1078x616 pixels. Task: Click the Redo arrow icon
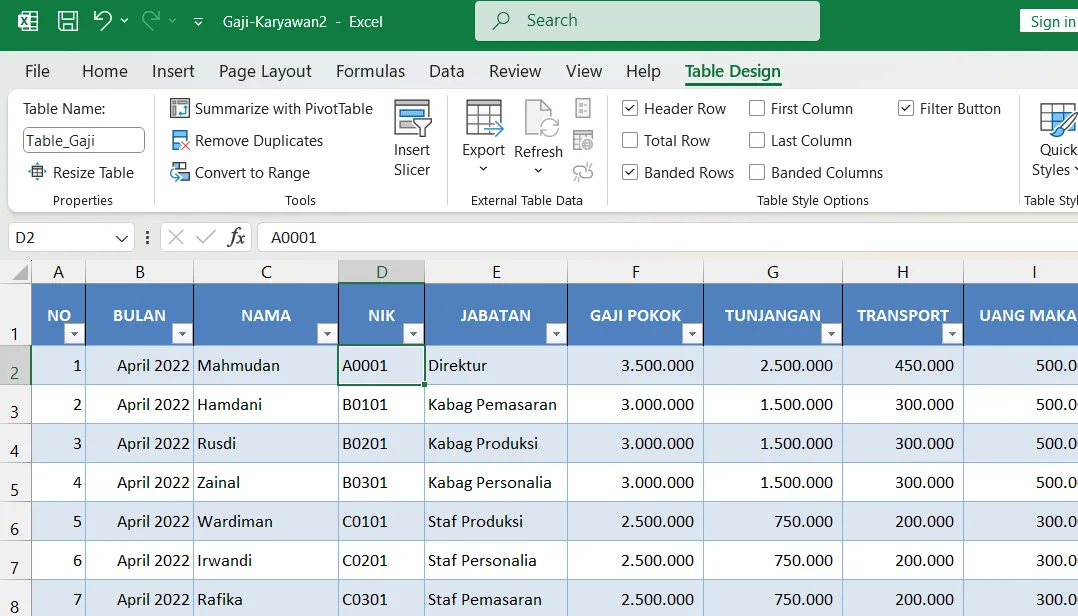(x=151, y=21)
